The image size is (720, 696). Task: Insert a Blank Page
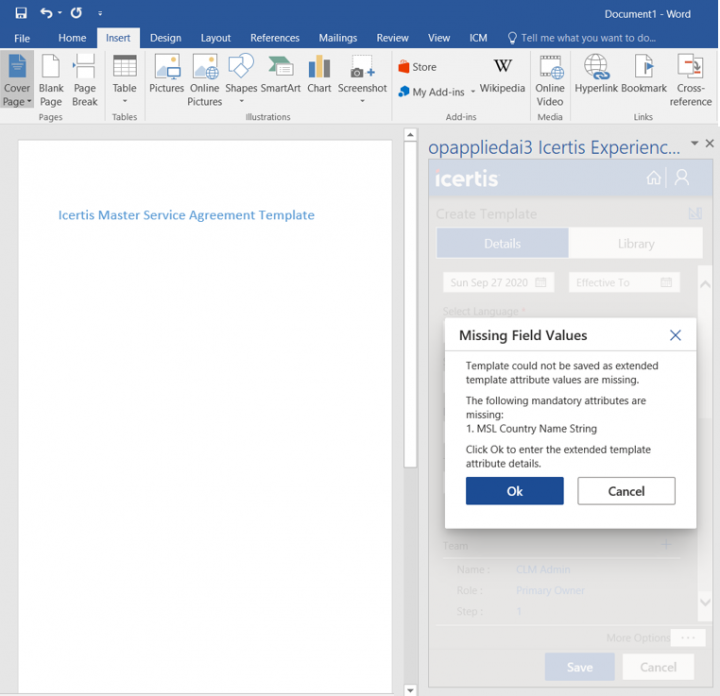51,80
